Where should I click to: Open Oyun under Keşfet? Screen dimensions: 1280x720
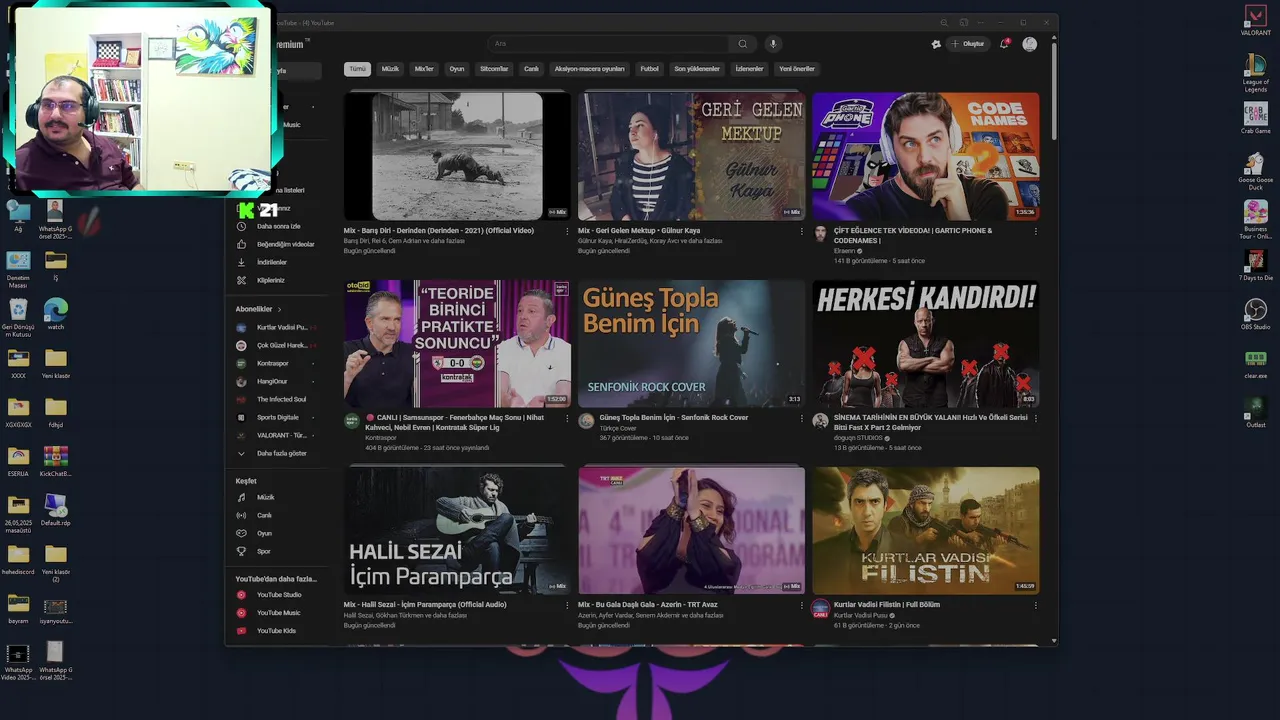[x=277, y=533]
